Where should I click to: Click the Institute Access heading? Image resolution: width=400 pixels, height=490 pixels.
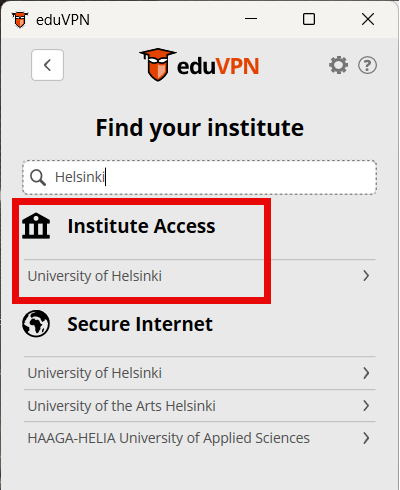[x=141, y=226]
